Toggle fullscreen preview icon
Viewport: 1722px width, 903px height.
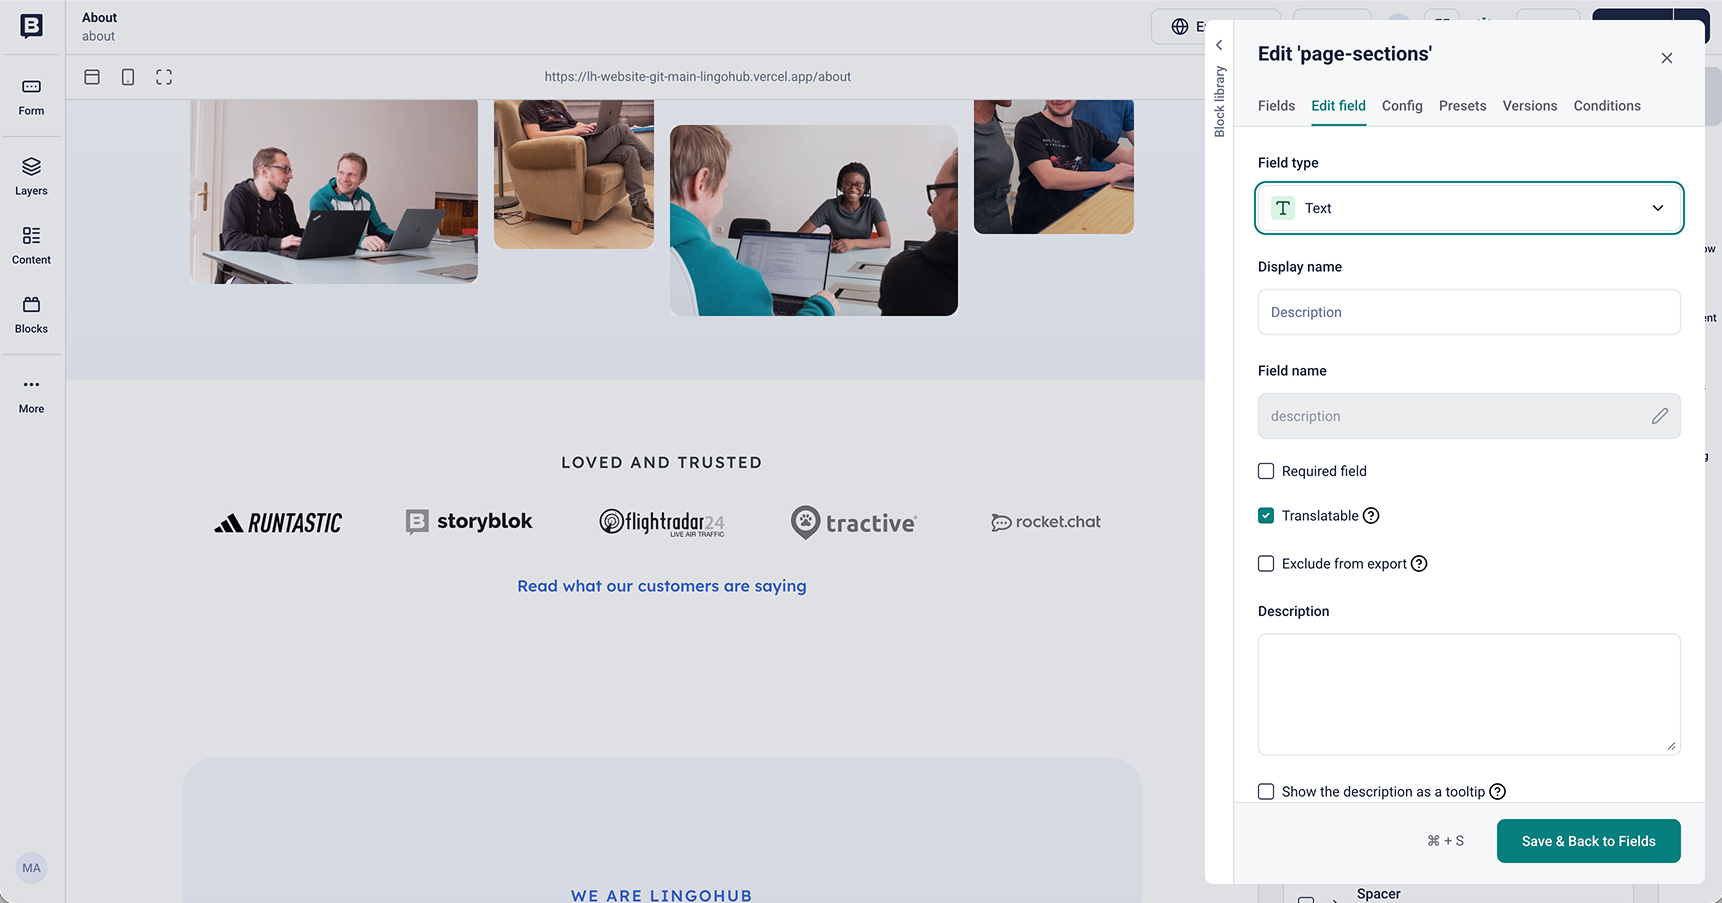(x=164, y=77)
